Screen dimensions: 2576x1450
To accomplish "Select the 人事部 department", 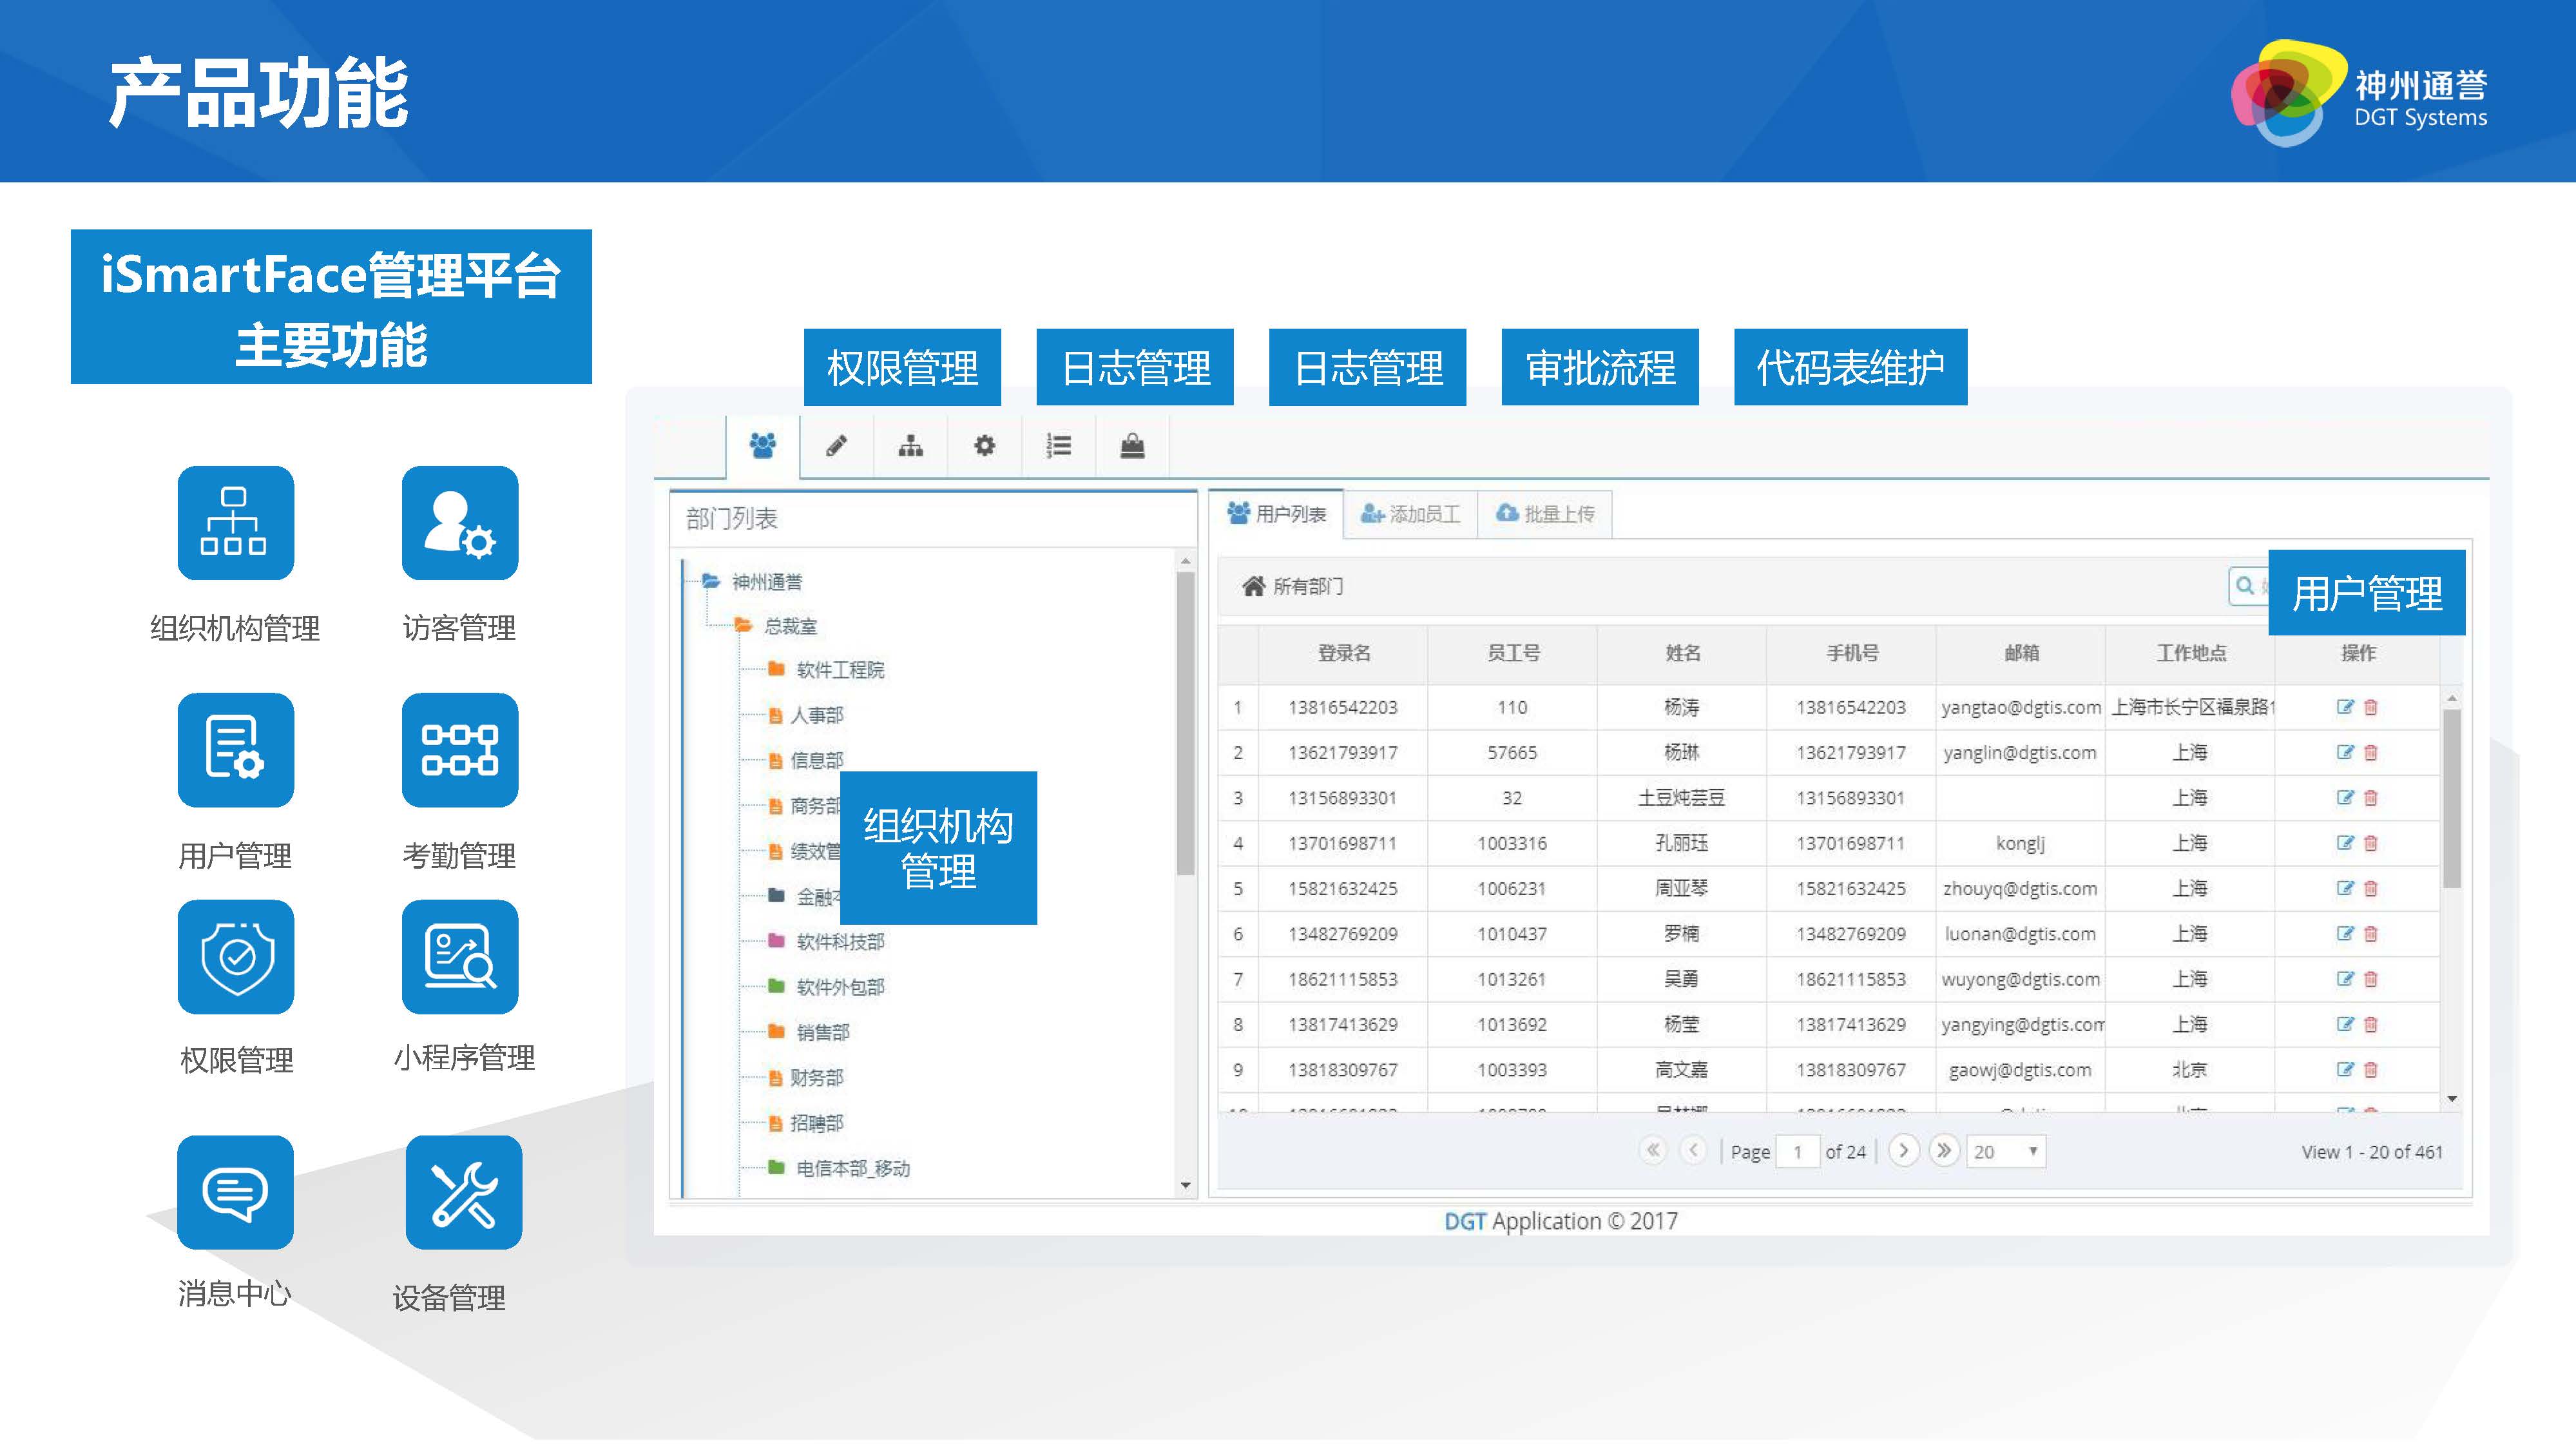I will [x=817, y=715].
